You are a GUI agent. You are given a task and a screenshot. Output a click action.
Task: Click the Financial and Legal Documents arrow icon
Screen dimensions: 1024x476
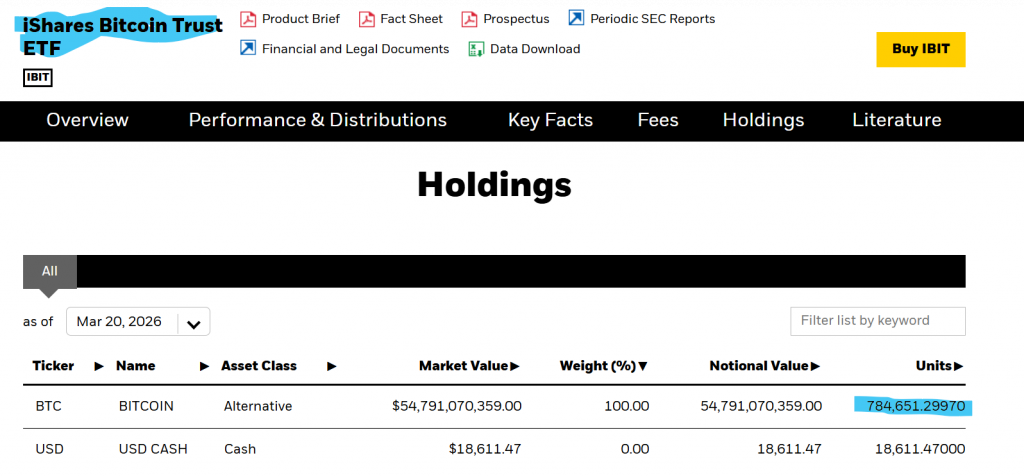tap(248, 48)
